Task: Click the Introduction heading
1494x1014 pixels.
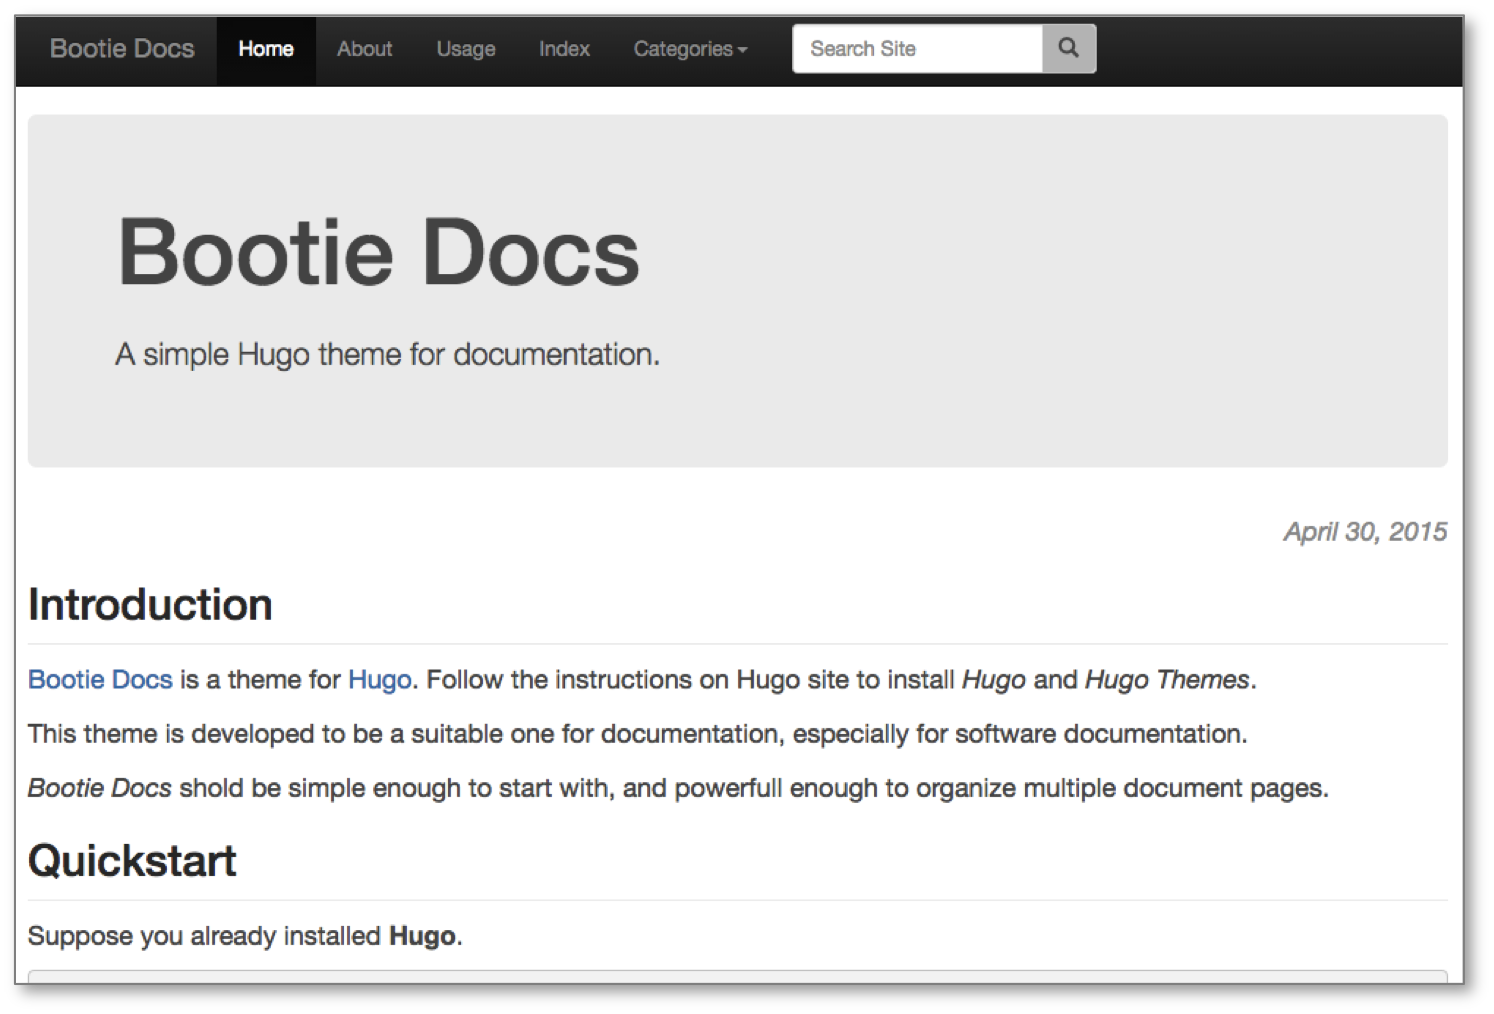Action: 150,605
